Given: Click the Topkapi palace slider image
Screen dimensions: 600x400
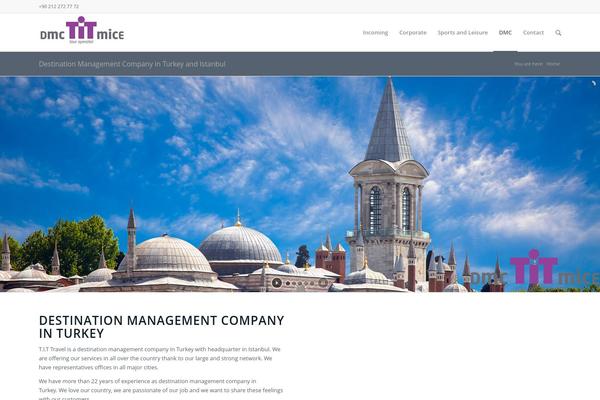Looking at the screenshot, I should click(300, 184).
